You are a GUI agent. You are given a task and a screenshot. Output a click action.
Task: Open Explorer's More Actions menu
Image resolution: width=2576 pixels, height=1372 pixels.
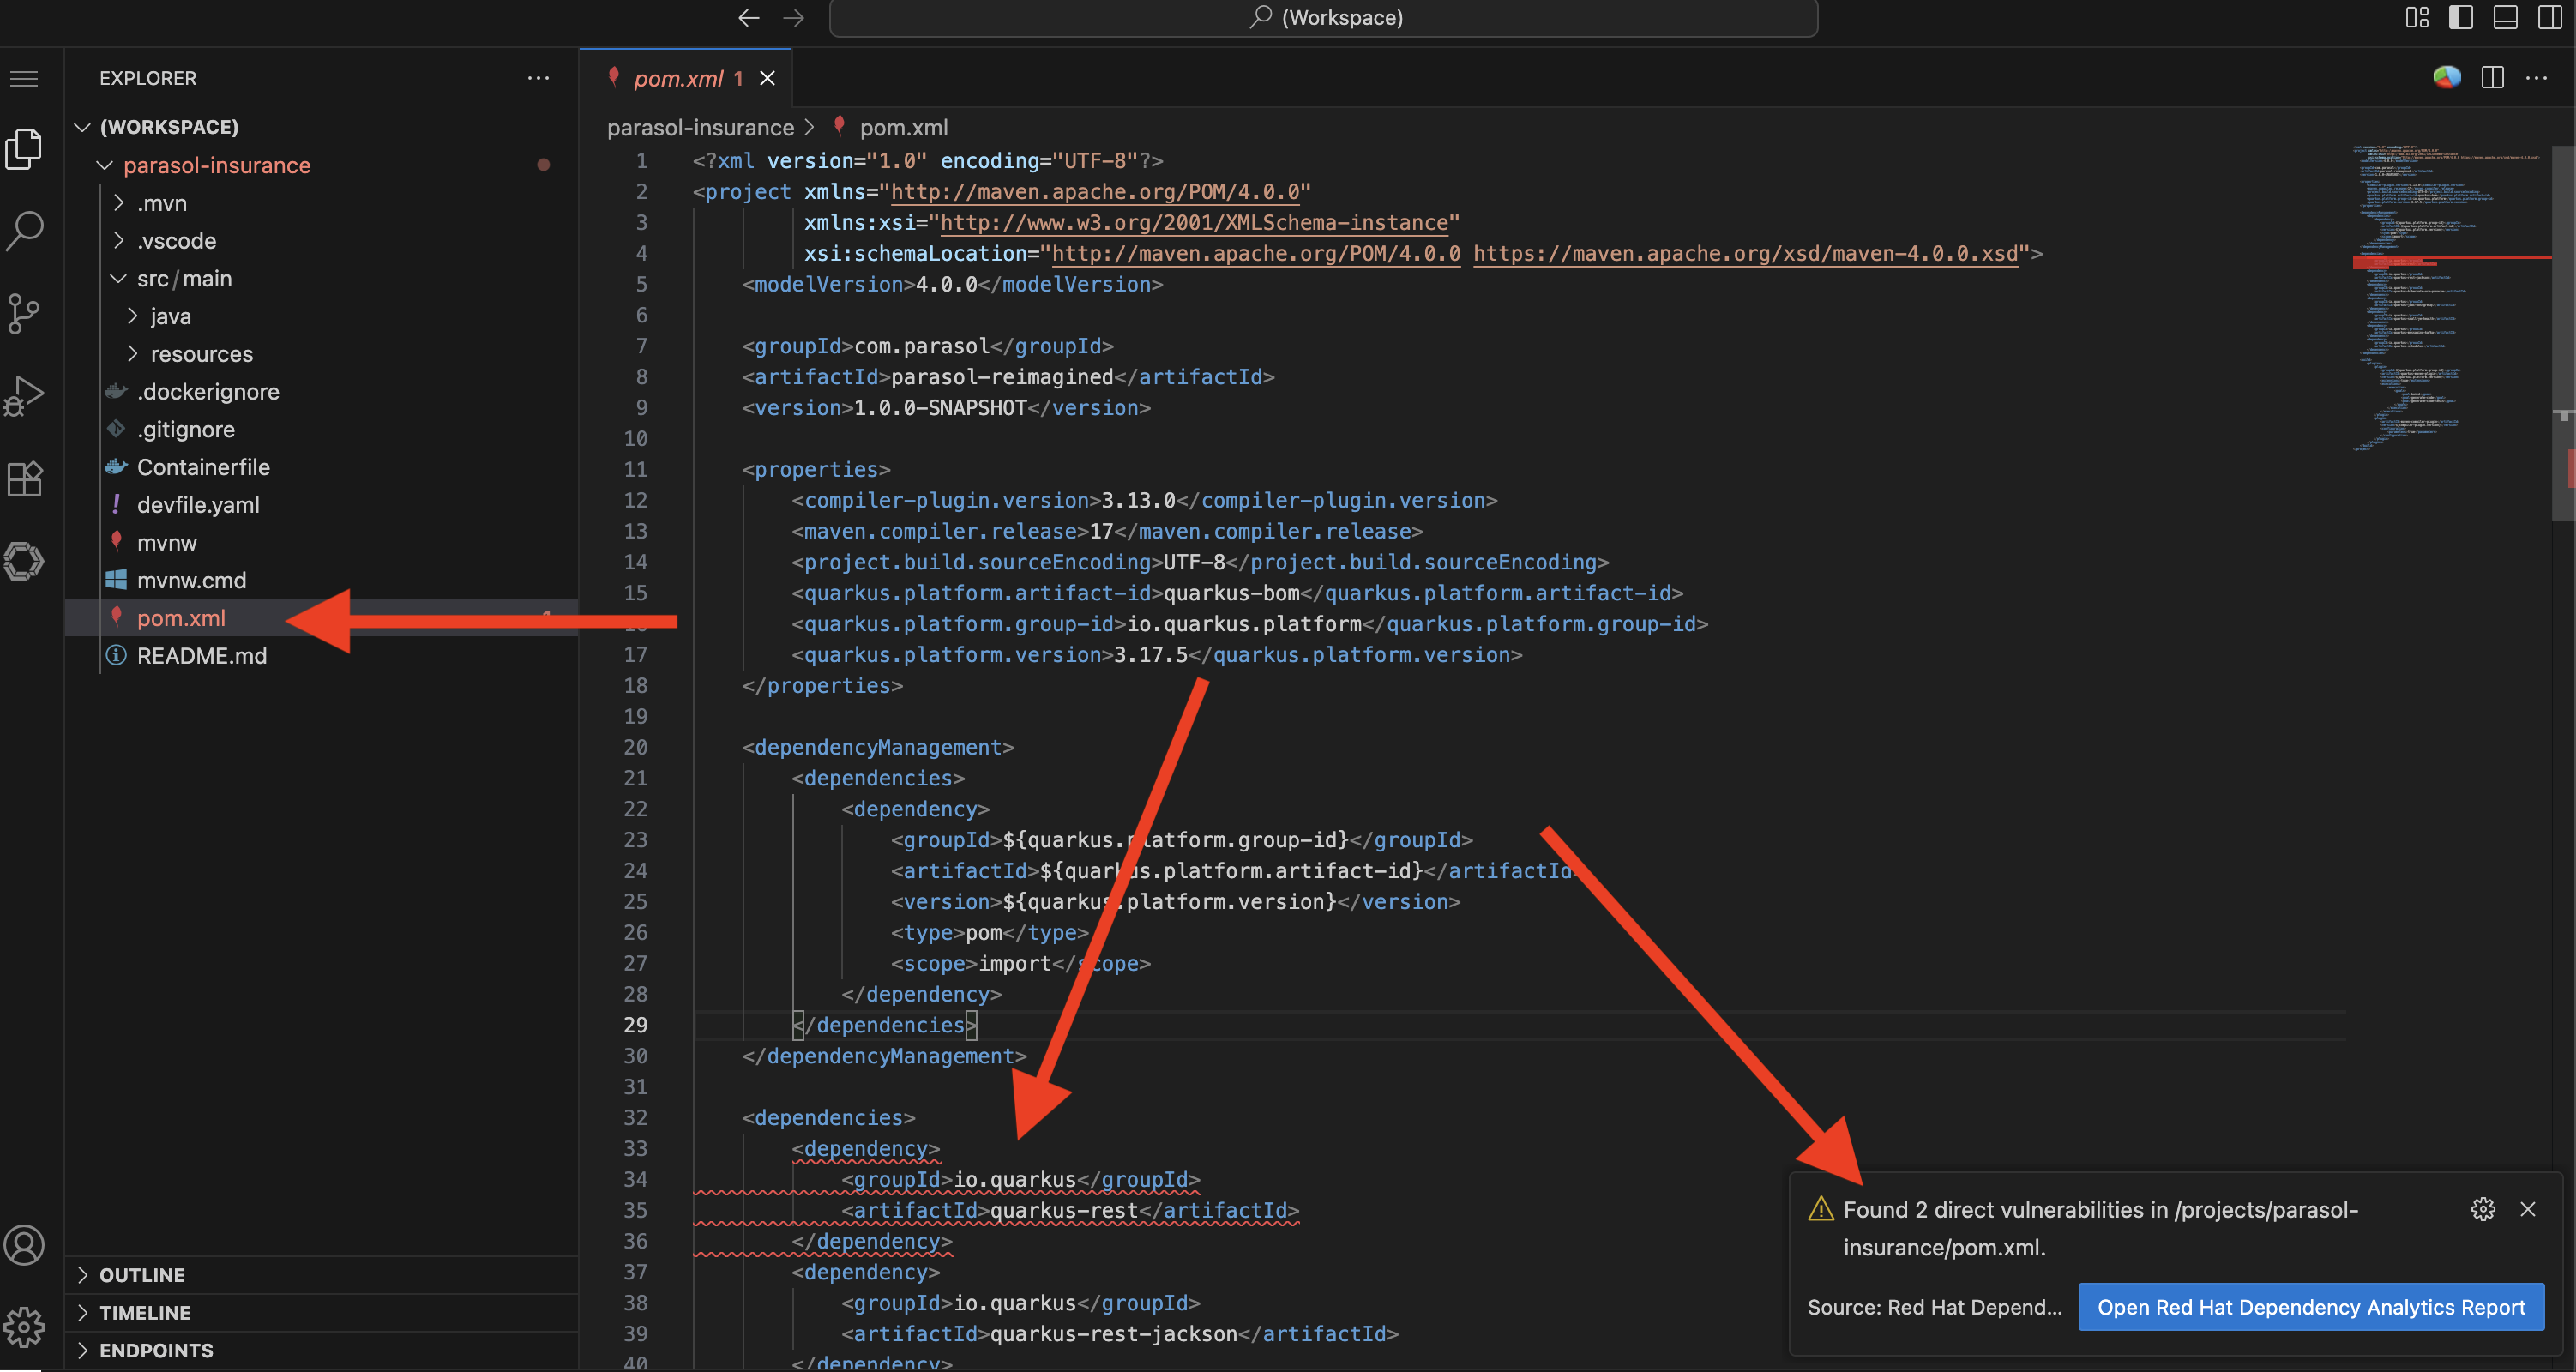coord(538,78)
